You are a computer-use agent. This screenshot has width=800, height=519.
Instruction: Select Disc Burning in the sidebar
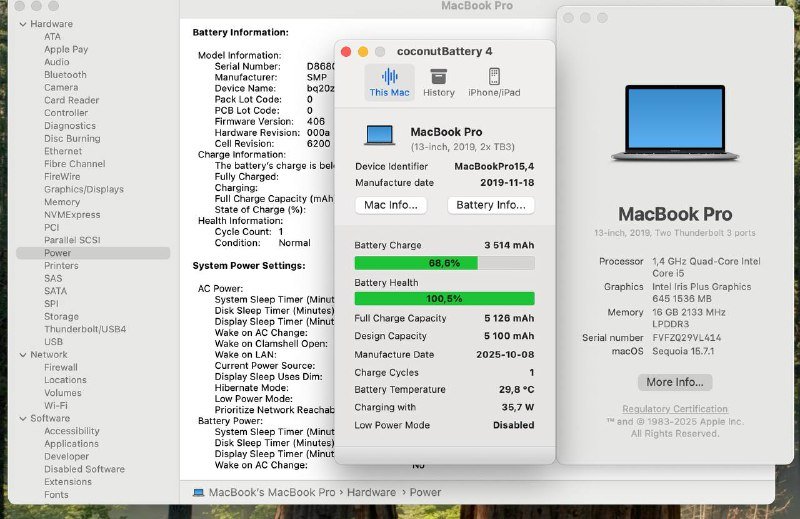pos(72,138)
